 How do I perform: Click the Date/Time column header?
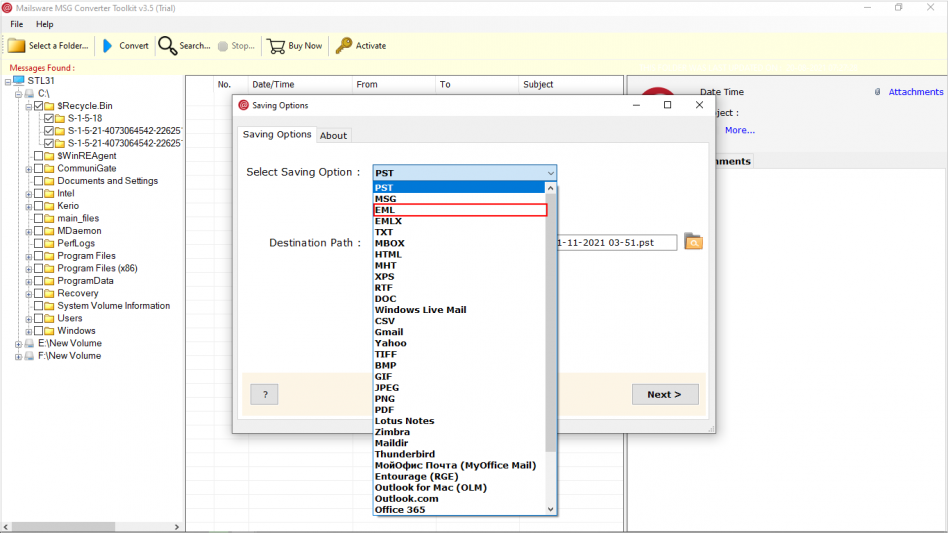[299, 85]
